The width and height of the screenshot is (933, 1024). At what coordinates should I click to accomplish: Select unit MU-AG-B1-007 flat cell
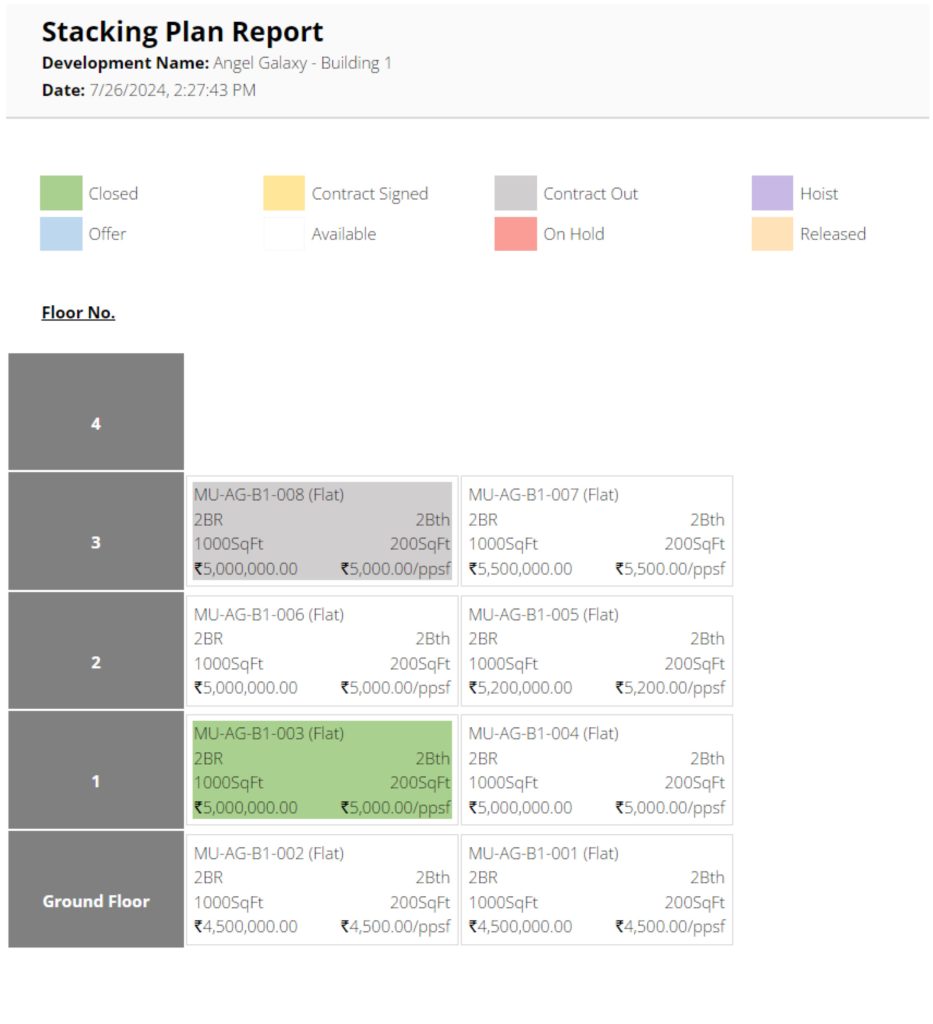point(596,531)
